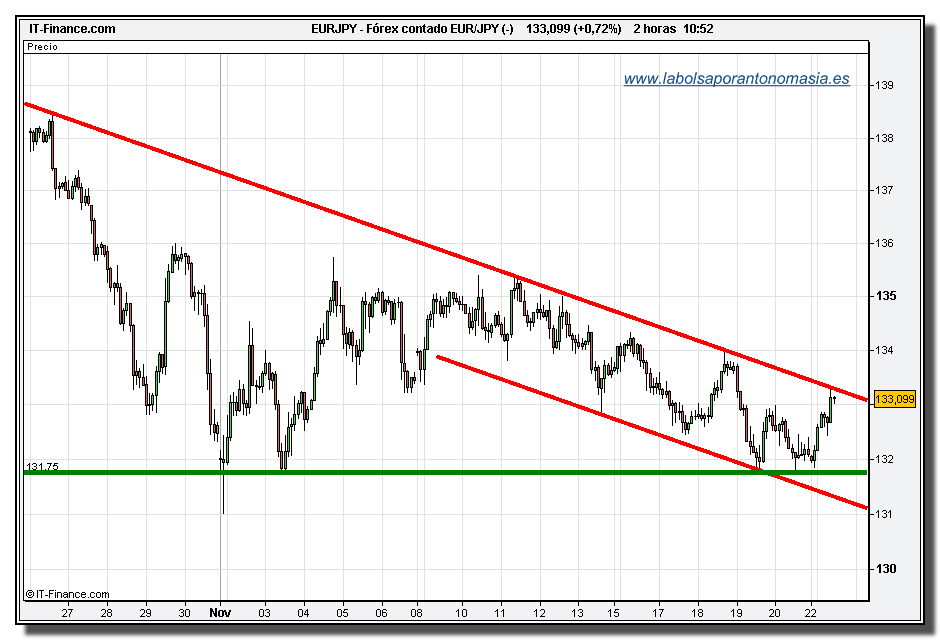Image resolution: width=940 pixels, height=640 pixels.
Task: Click the yellow 133,099 current price label
Action: tap(894, 399)
